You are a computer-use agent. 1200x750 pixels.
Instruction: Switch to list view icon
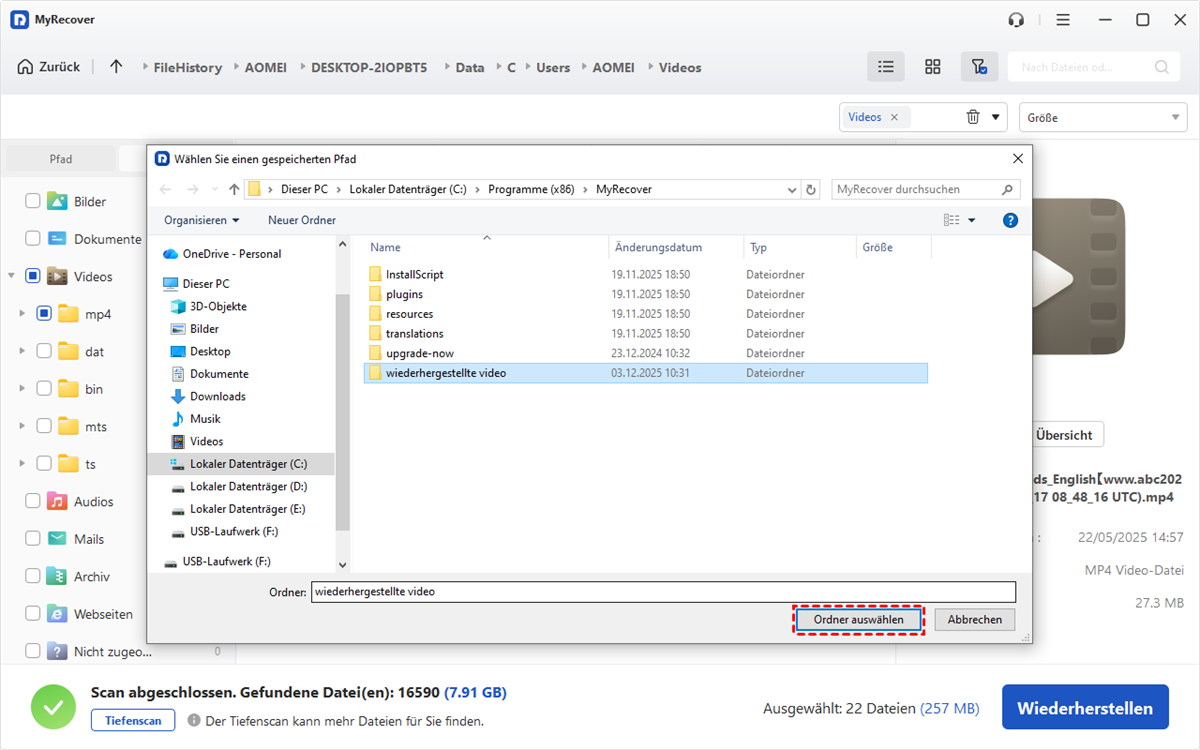(885, 67)
